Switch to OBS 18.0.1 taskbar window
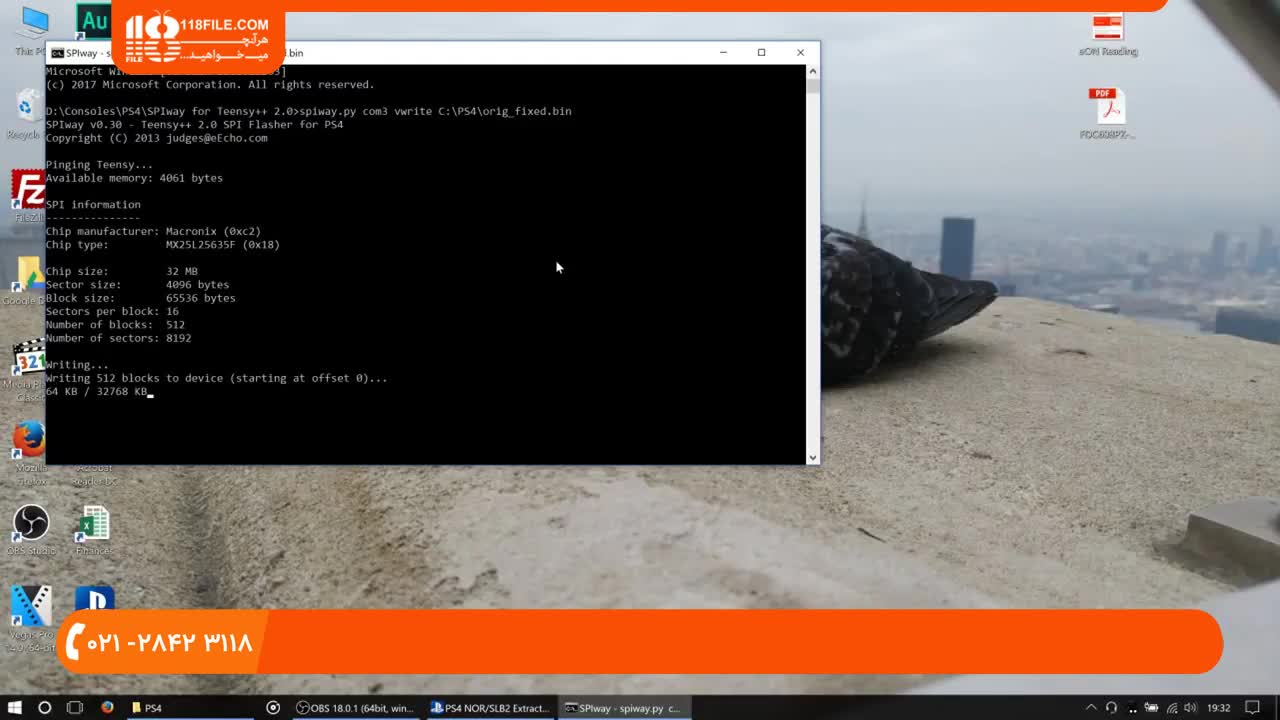1280x720 pixels. [x=355, y=708]
